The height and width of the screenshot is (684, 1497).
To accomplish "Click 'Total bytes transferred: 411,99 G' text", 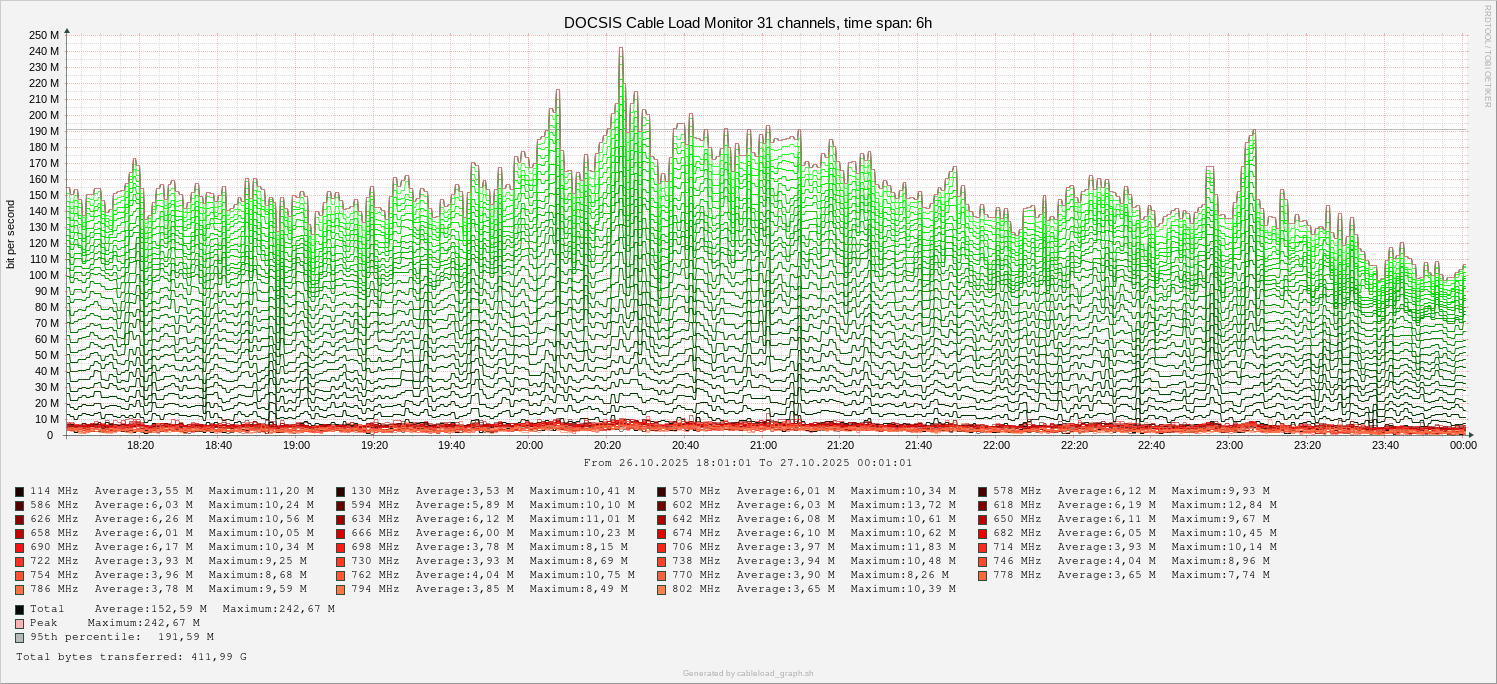I will 131,657.
